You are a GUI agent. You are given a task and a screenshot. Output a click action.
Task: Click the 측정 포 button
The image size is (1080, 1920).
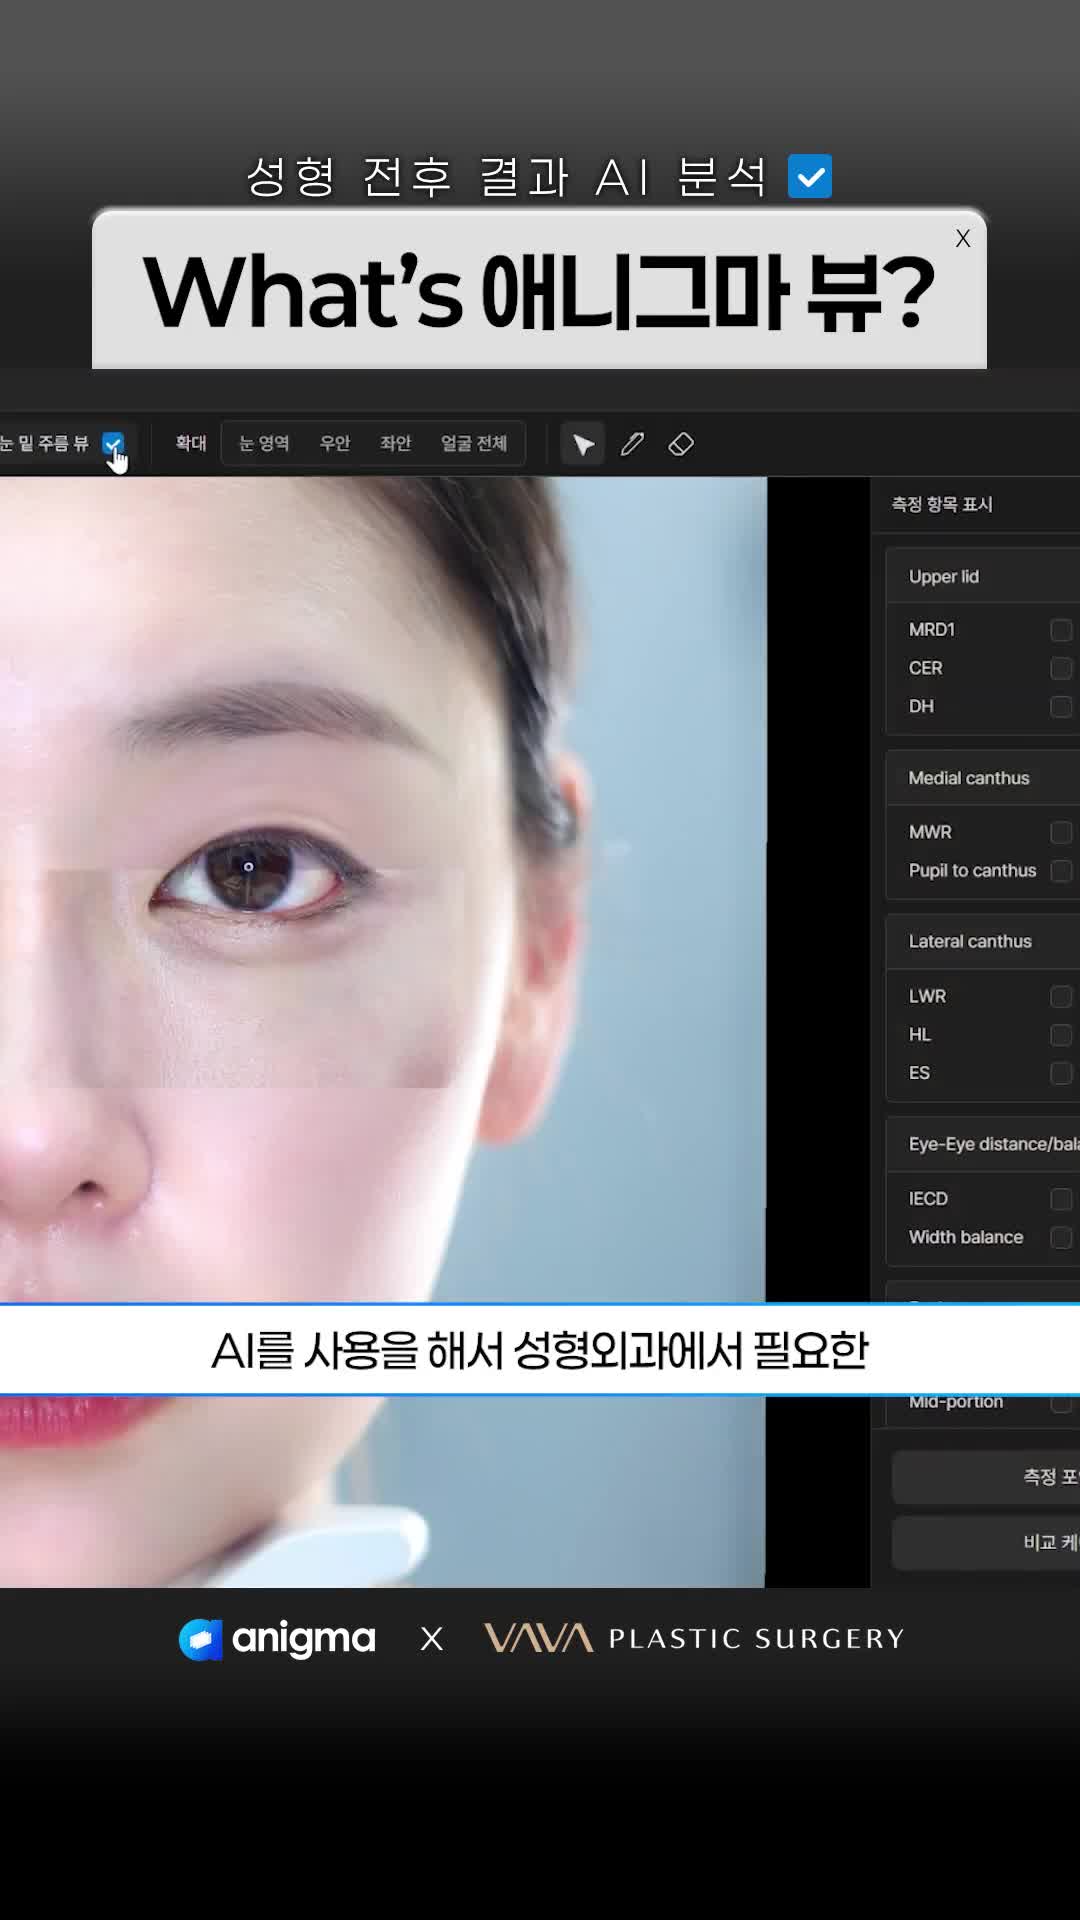(986, 1477)
